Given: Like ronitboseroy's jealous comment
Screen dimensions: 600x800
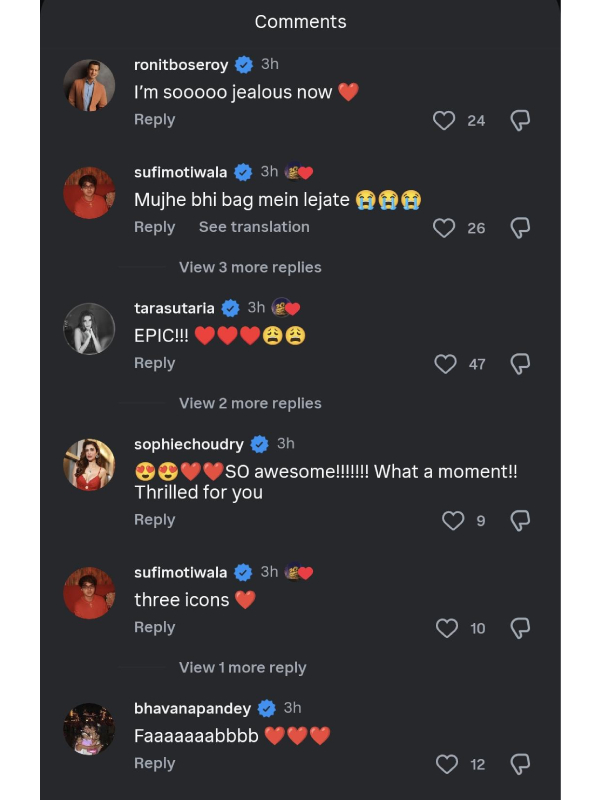Looking at the screenshot, I should coord(444,121).
